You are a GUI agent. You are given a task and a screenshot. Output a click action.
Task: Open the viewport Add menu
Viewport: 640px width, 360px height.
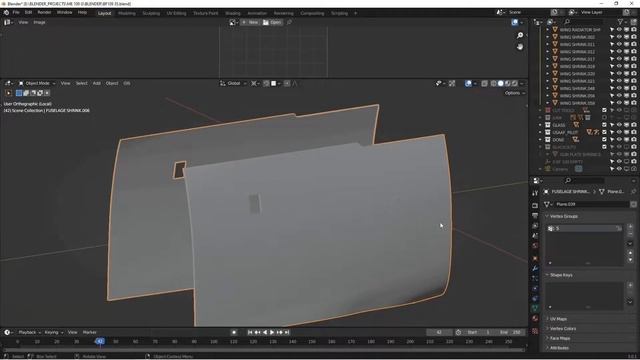96,83
